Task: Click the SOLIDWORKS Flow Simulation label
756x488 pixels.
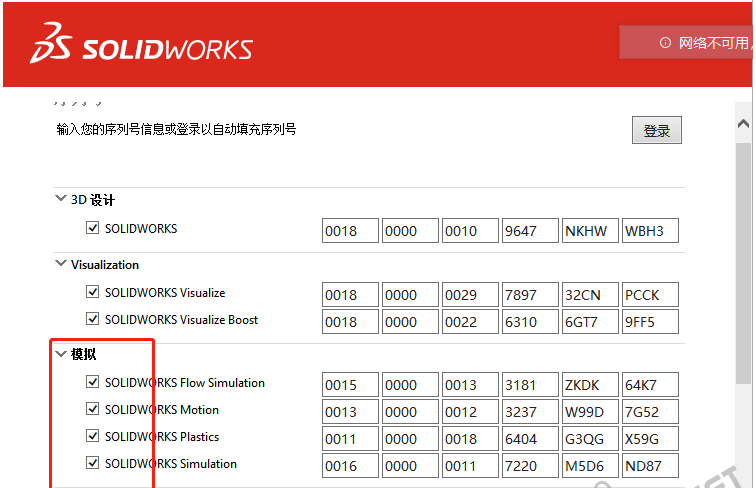Action: pyautogui.click(x=185, y=382)
